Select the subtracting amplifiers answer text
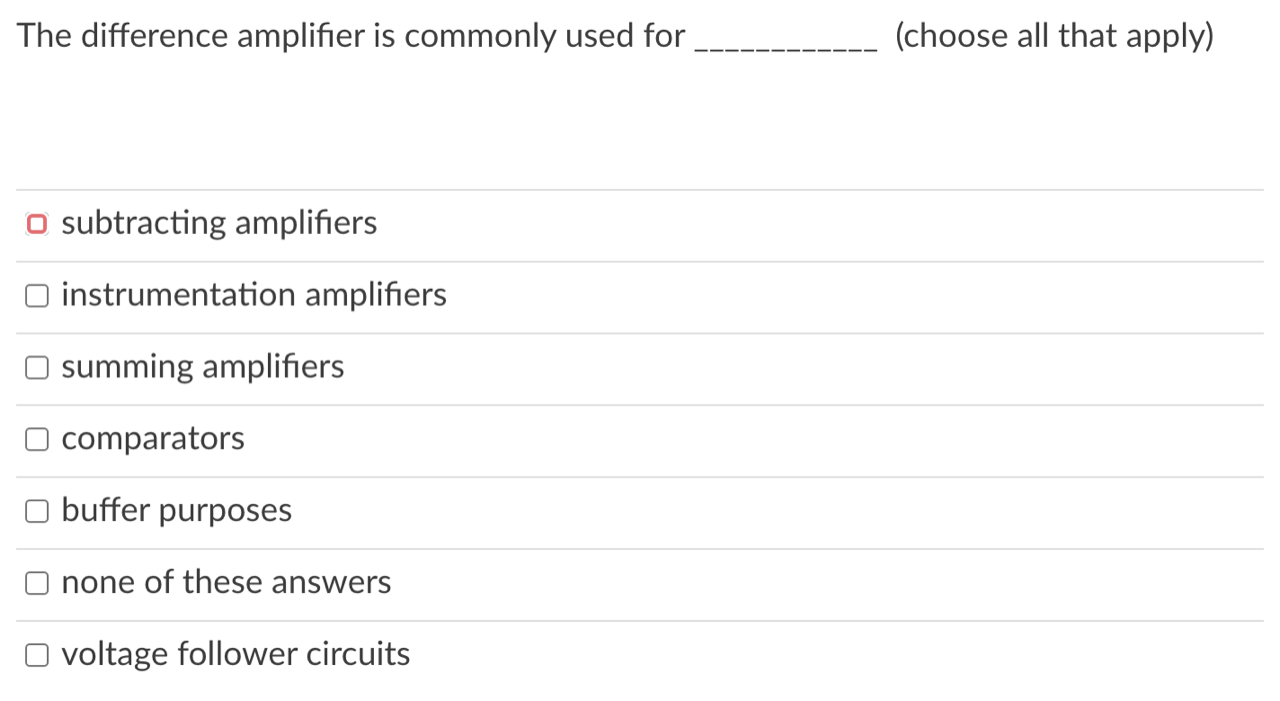The width and height of the screenshot is (1280, 701). coord(219,223)
